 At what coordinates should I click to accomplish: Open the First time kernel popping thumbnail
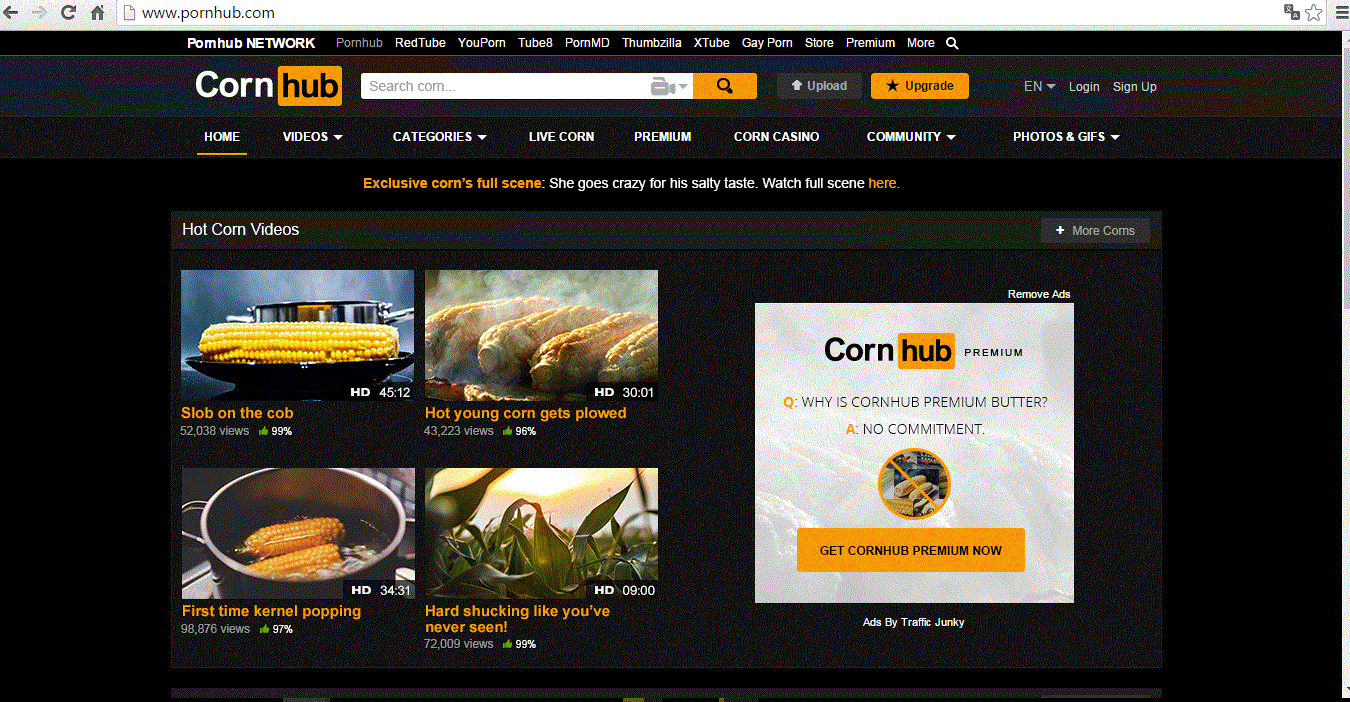click(298, 533)
